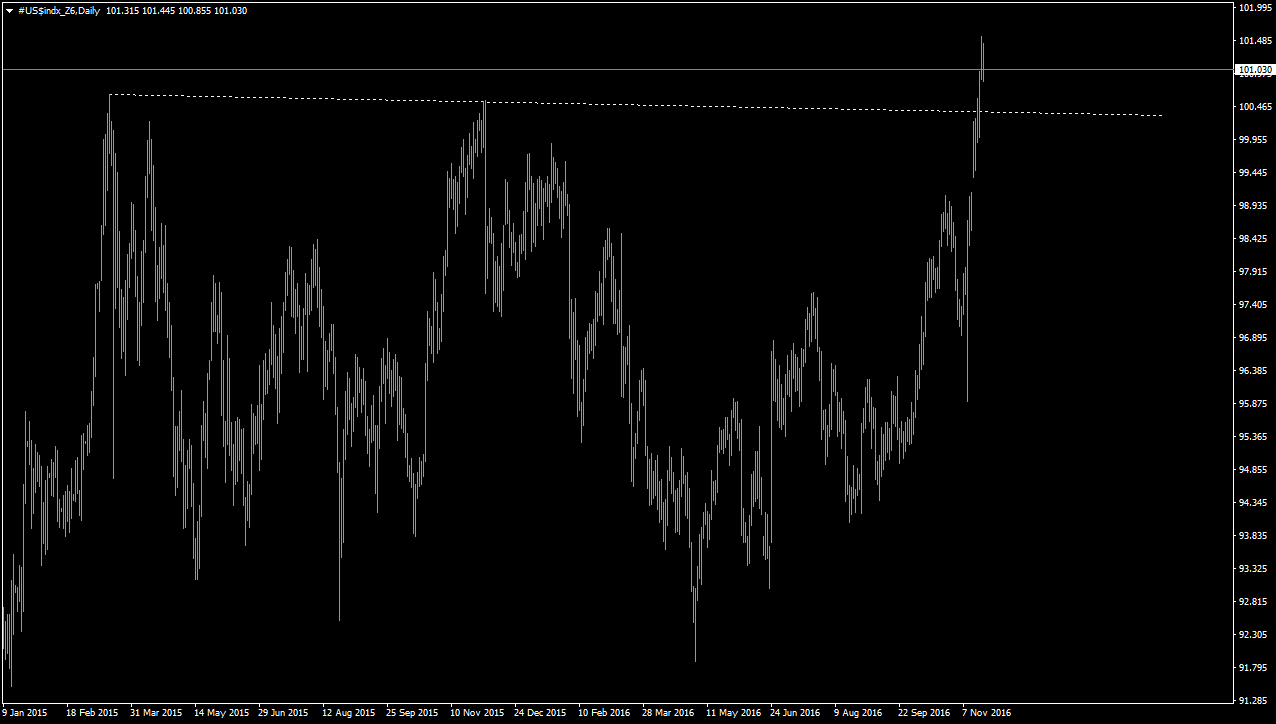Screen dimensions: 1276x724
Task: Click the 10 Feb 2016 date label
Action: (x=604, y=713)
